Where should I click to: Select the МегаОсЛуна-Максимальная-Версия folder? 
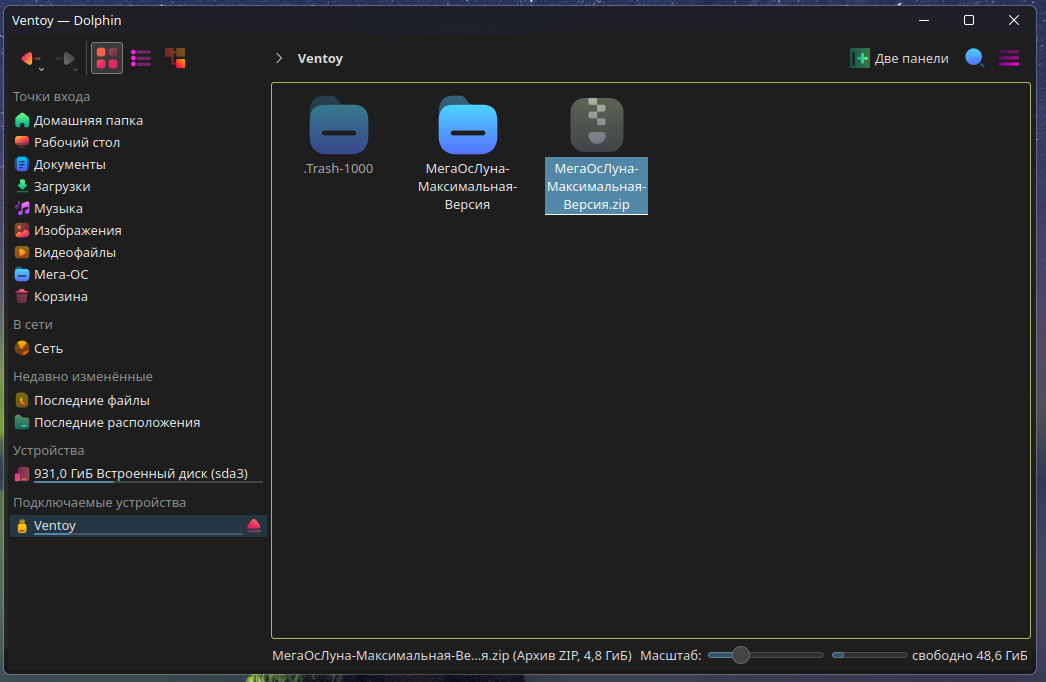[x=468, y=154]
